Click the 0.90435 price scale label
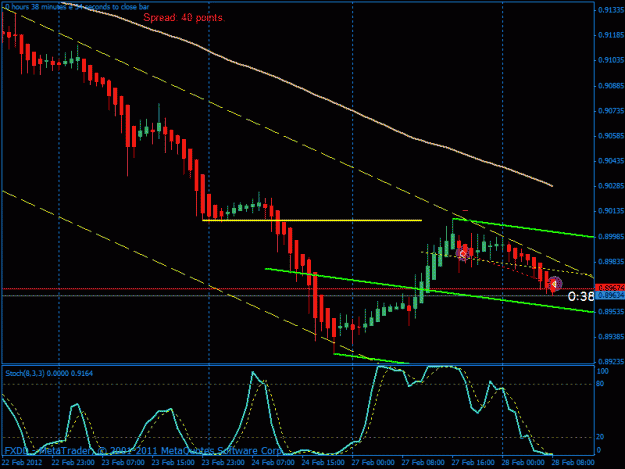625x469 pixels. pos(611,161)
